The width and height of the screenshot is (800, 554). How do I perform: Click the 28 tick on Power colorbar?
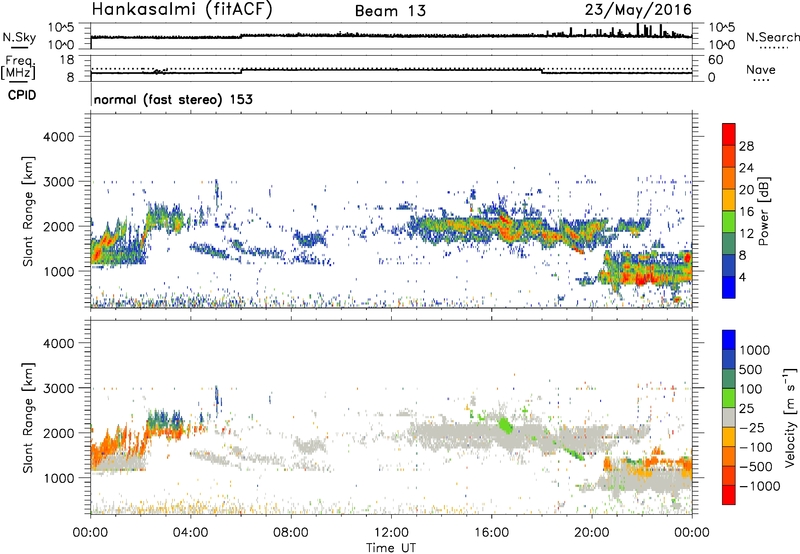[x=746, y=146]
